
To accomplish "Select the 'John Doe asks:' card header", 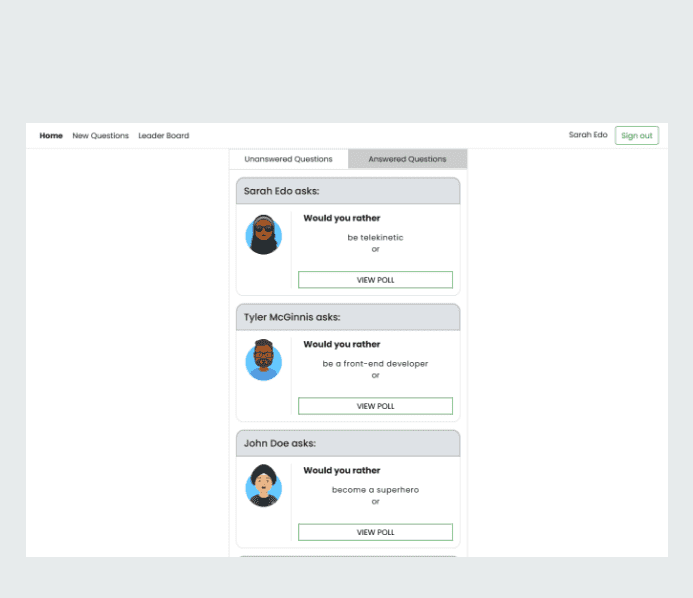I will (x=348, y=443).
